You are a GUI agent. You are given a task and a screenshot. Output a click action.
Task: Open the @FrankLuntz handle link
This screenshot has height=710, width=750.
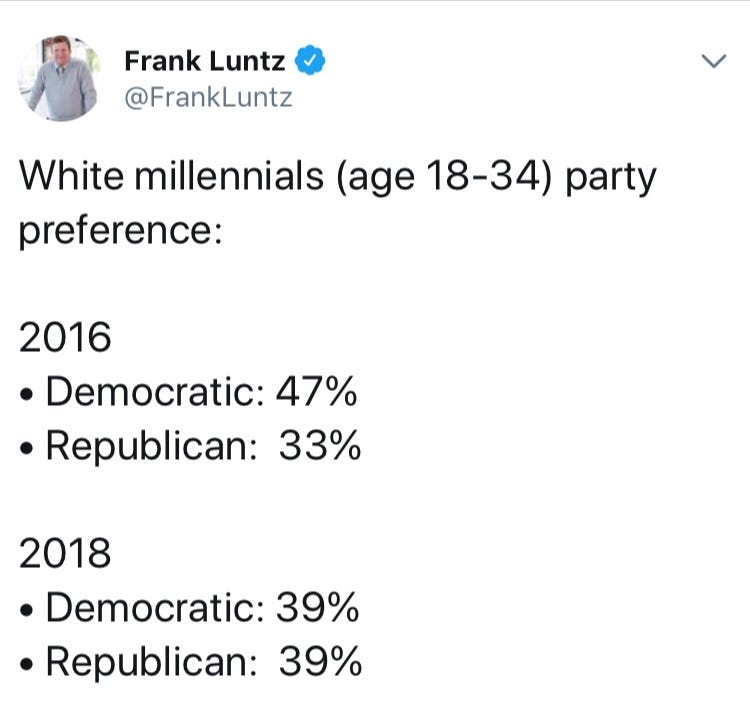(208, 98)
